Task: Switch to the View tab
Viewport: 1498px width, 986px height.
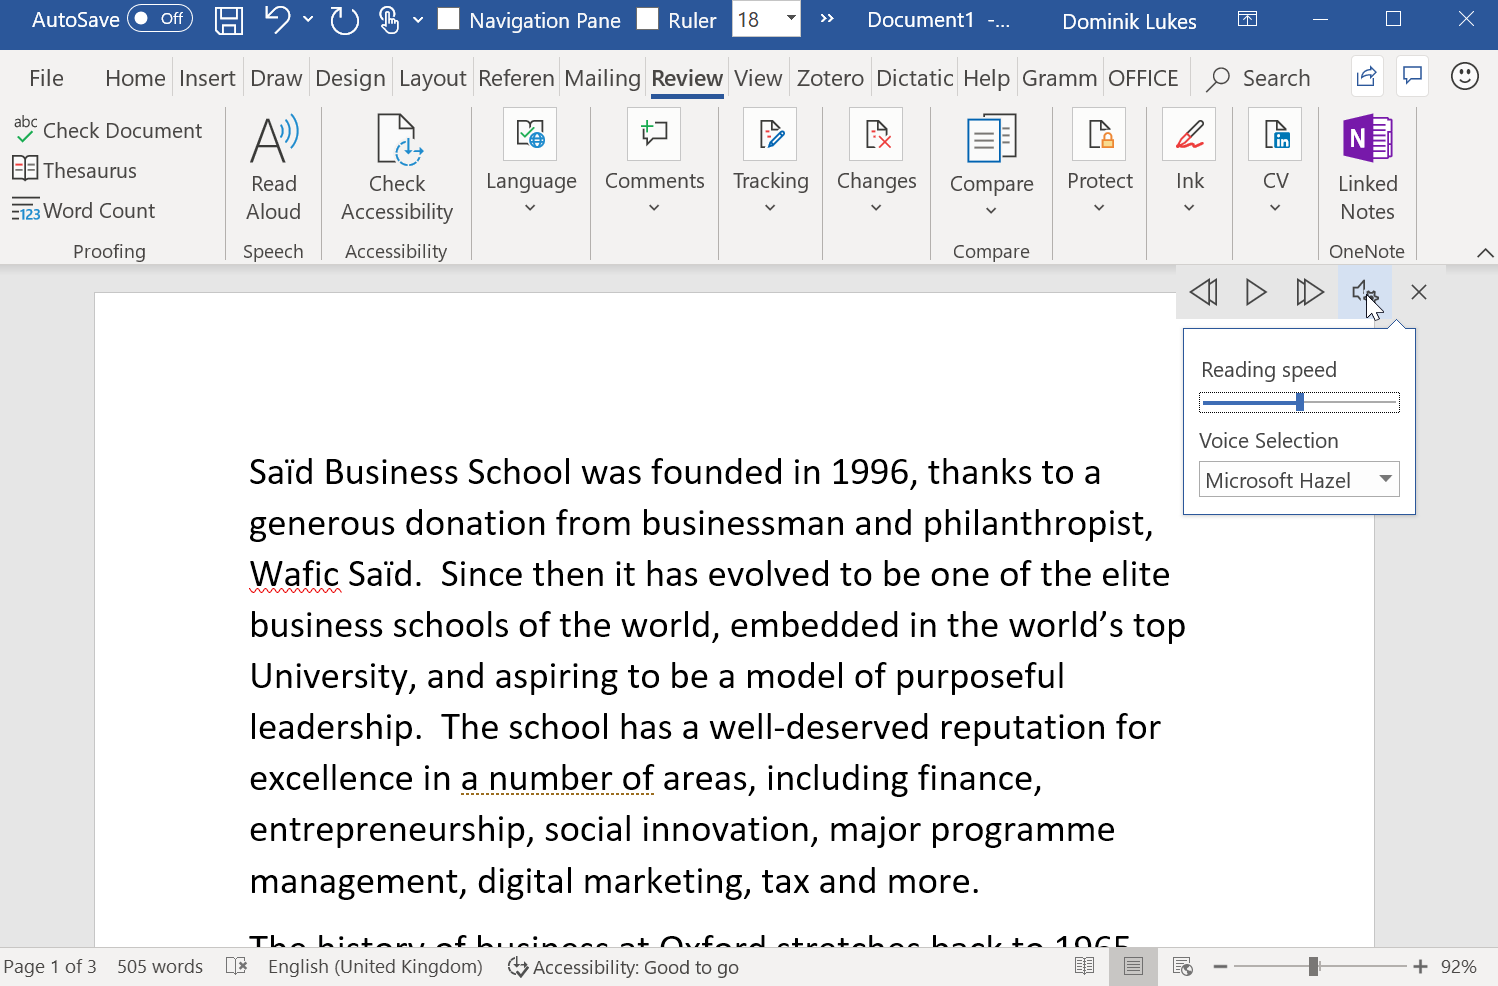Action: point(758,78)
